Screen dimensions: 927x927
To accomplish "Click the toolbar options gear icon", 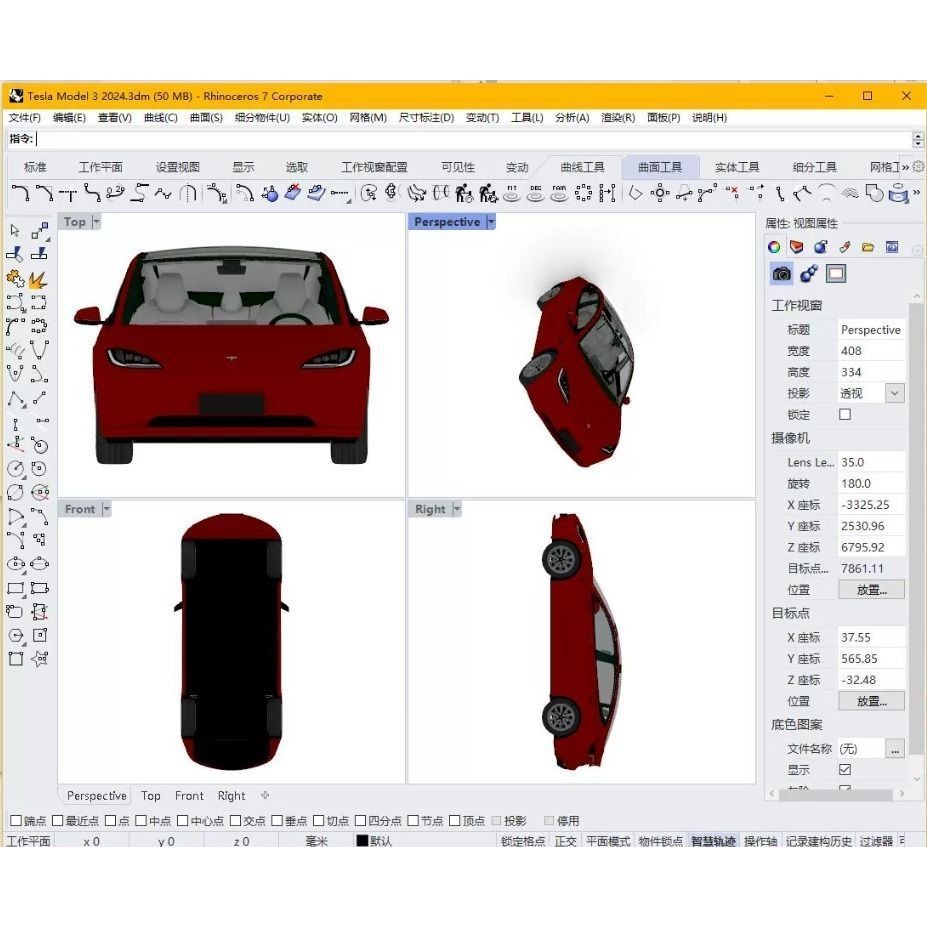I will tap(918, 167).
